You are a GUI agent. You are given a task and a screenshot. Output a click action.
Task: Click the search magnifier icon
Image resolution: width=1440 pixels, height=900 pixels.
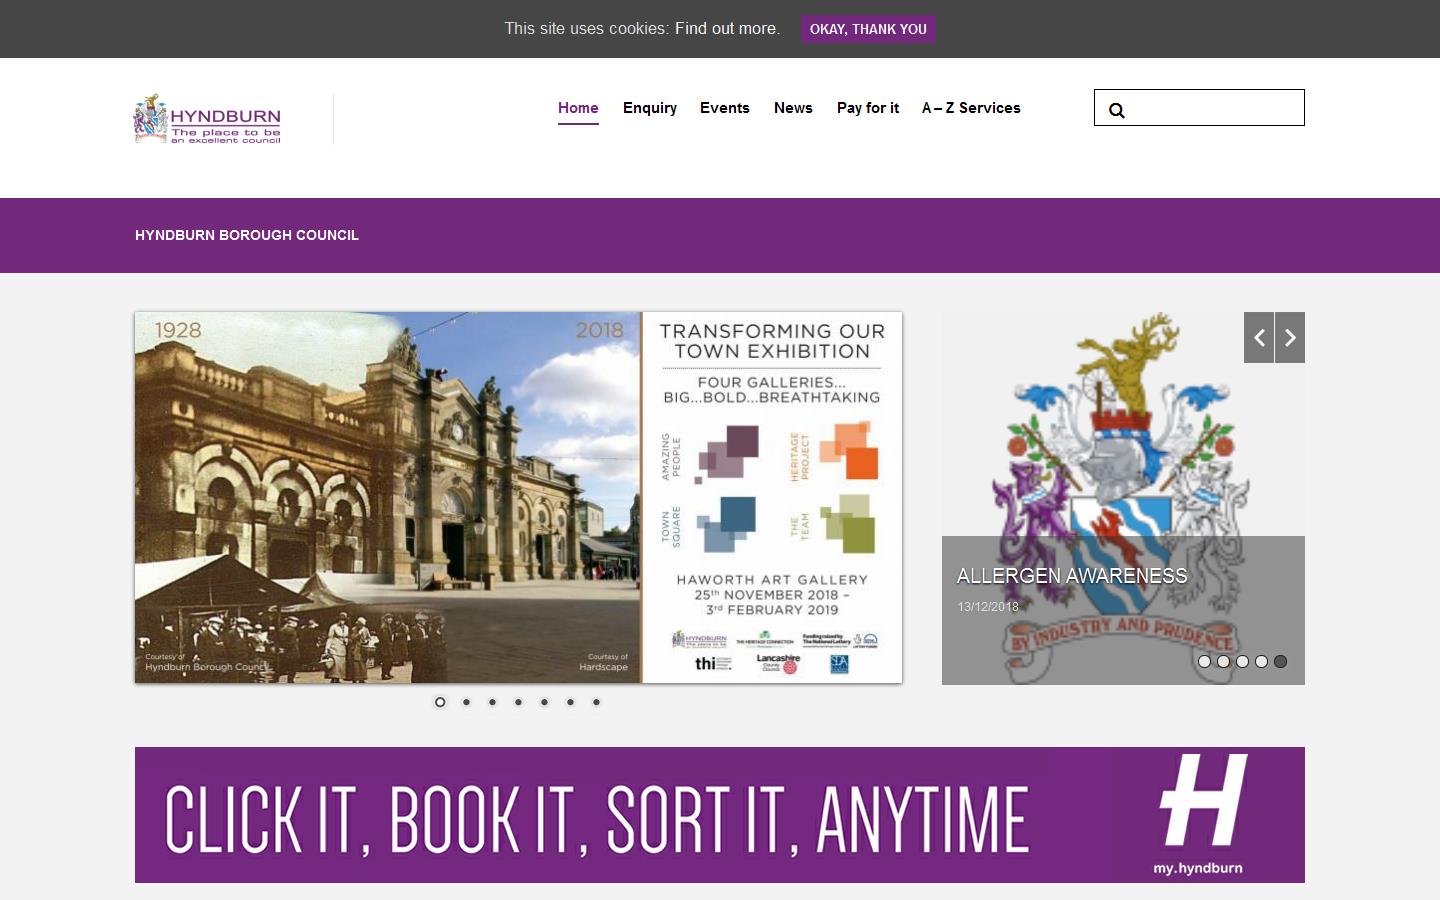click(1118, 110)
